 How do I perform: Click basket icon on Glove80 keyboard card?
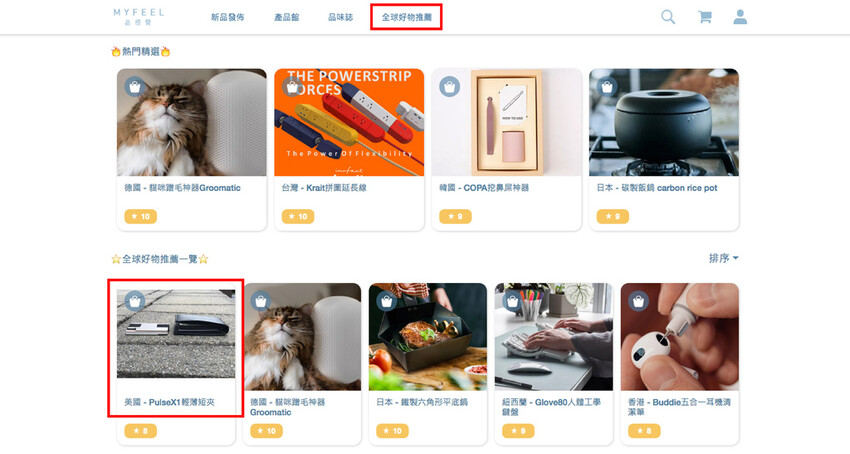click(x=512, y=300)
